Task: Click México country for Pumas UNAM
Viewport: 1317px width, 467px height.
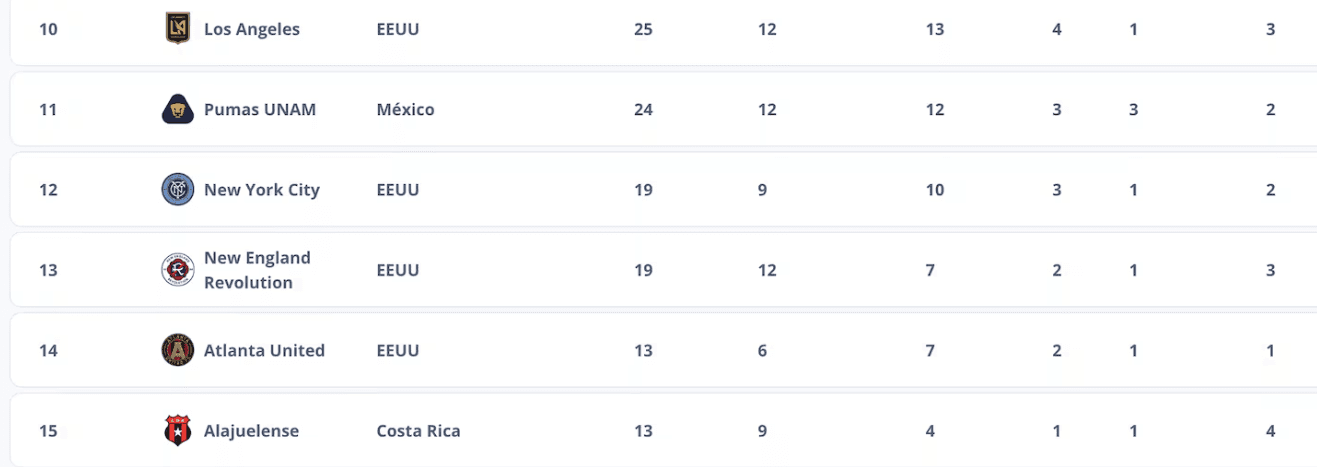Action: click(405, 109)
